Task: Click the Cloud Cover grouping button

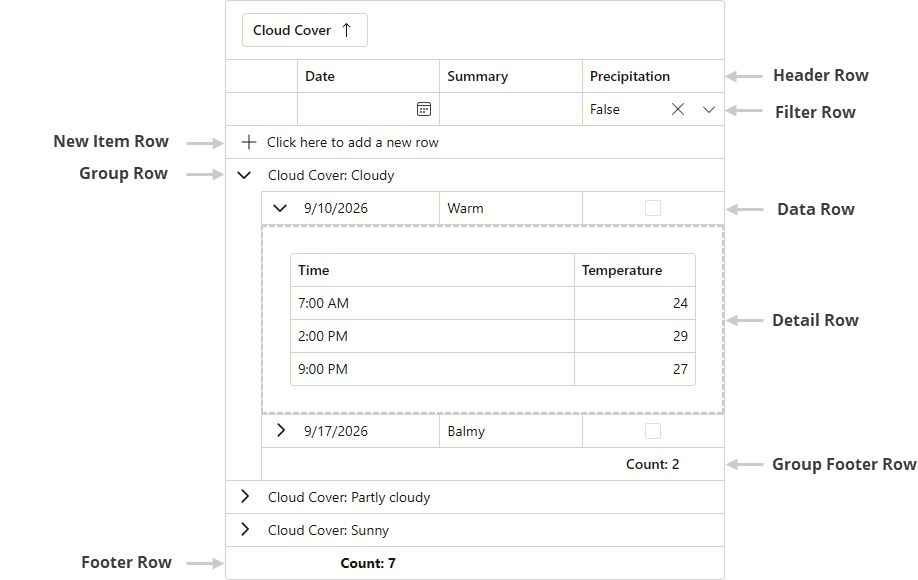Action: click(305, 30)
